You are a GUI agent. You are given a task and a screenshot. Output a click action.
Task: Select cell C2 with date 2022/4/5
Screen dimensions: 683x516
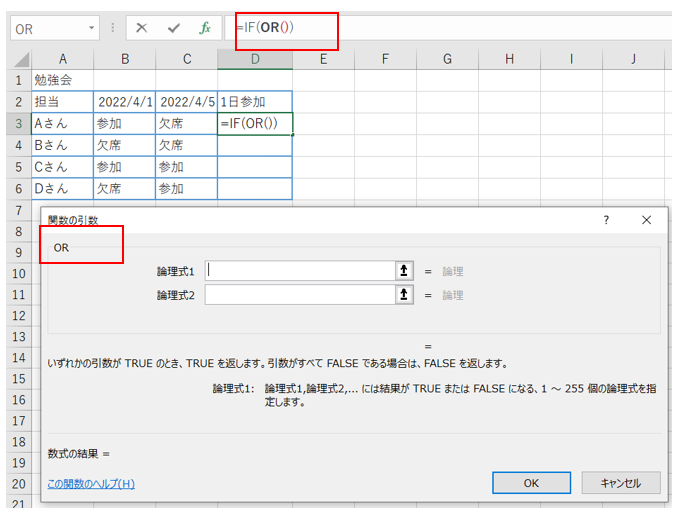(186, 101)
